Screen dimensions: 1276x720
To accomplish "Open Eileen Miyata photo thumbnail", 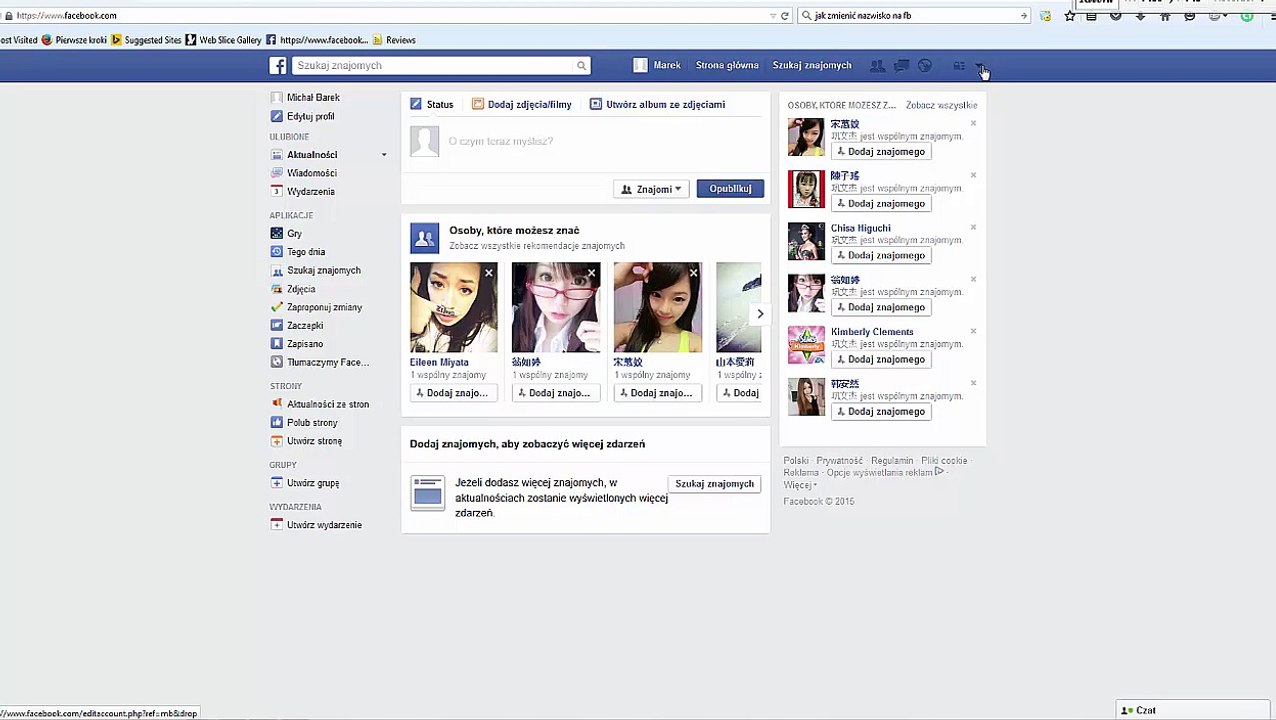I will [453, 307].
